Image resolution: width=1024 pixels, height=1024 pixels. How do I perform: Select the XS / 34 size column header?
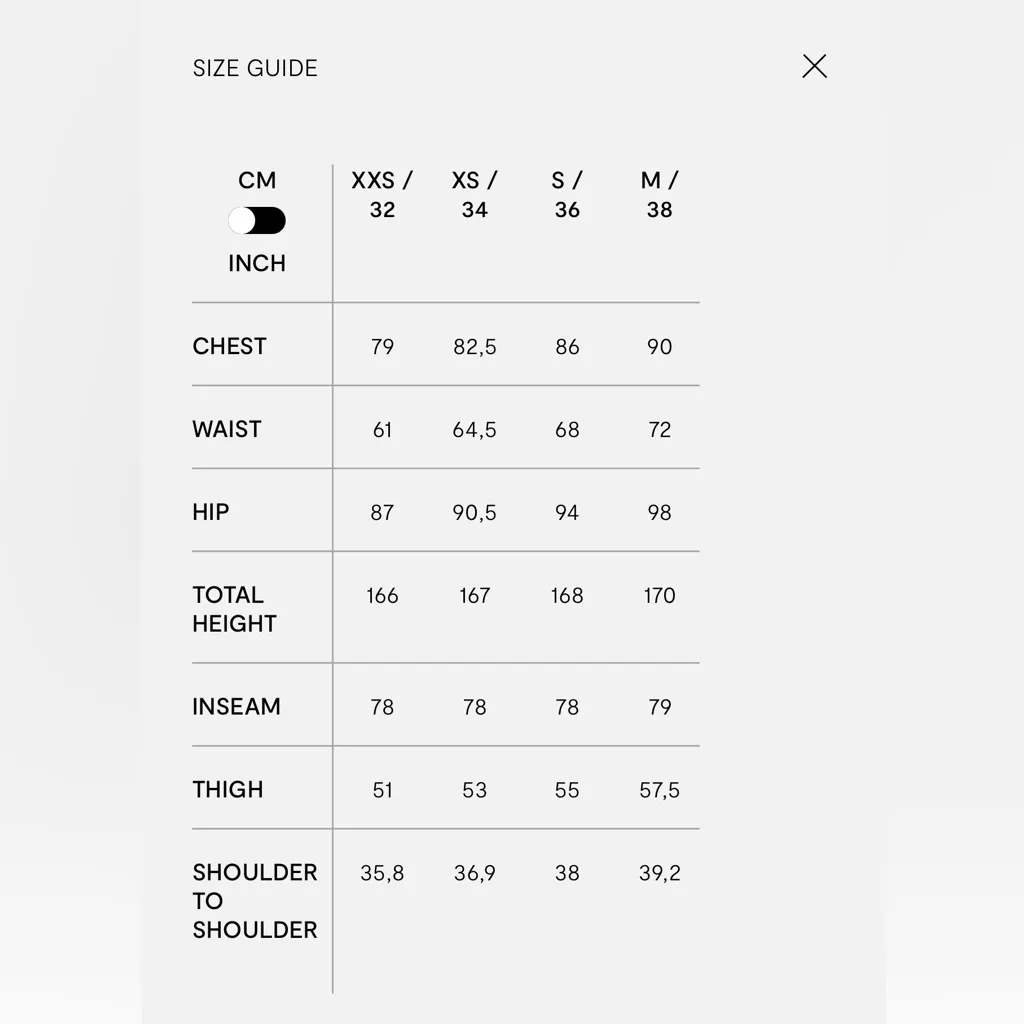coord(474,195)
